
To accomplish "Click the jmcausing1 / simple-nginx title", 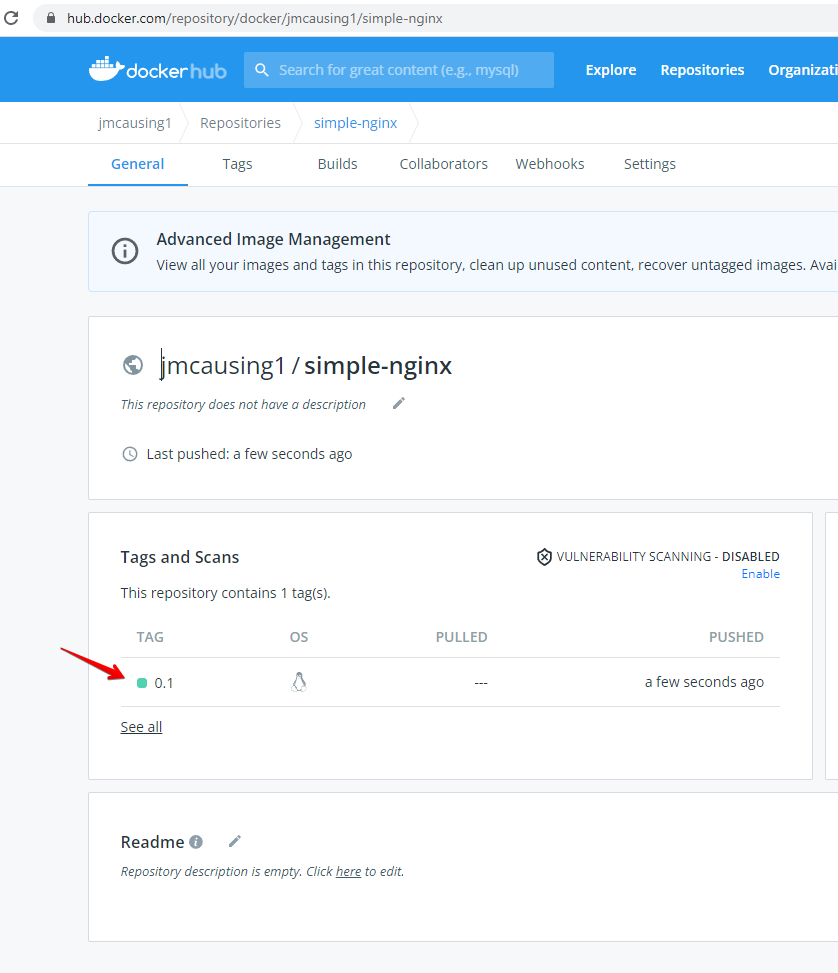I will pos(306,365).
